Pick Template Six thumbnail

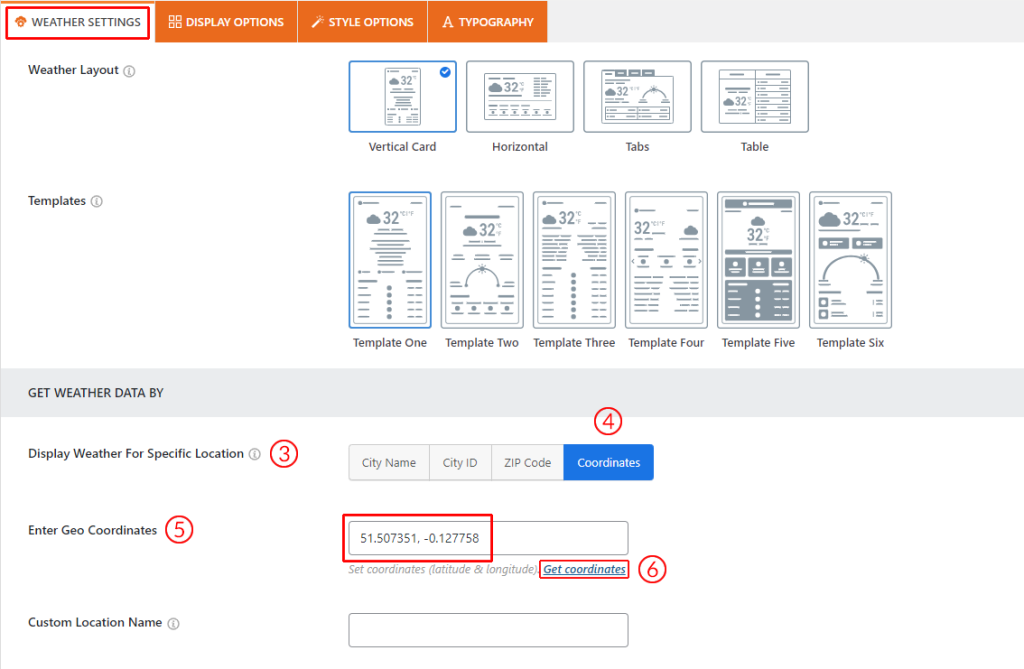point(850,260)
